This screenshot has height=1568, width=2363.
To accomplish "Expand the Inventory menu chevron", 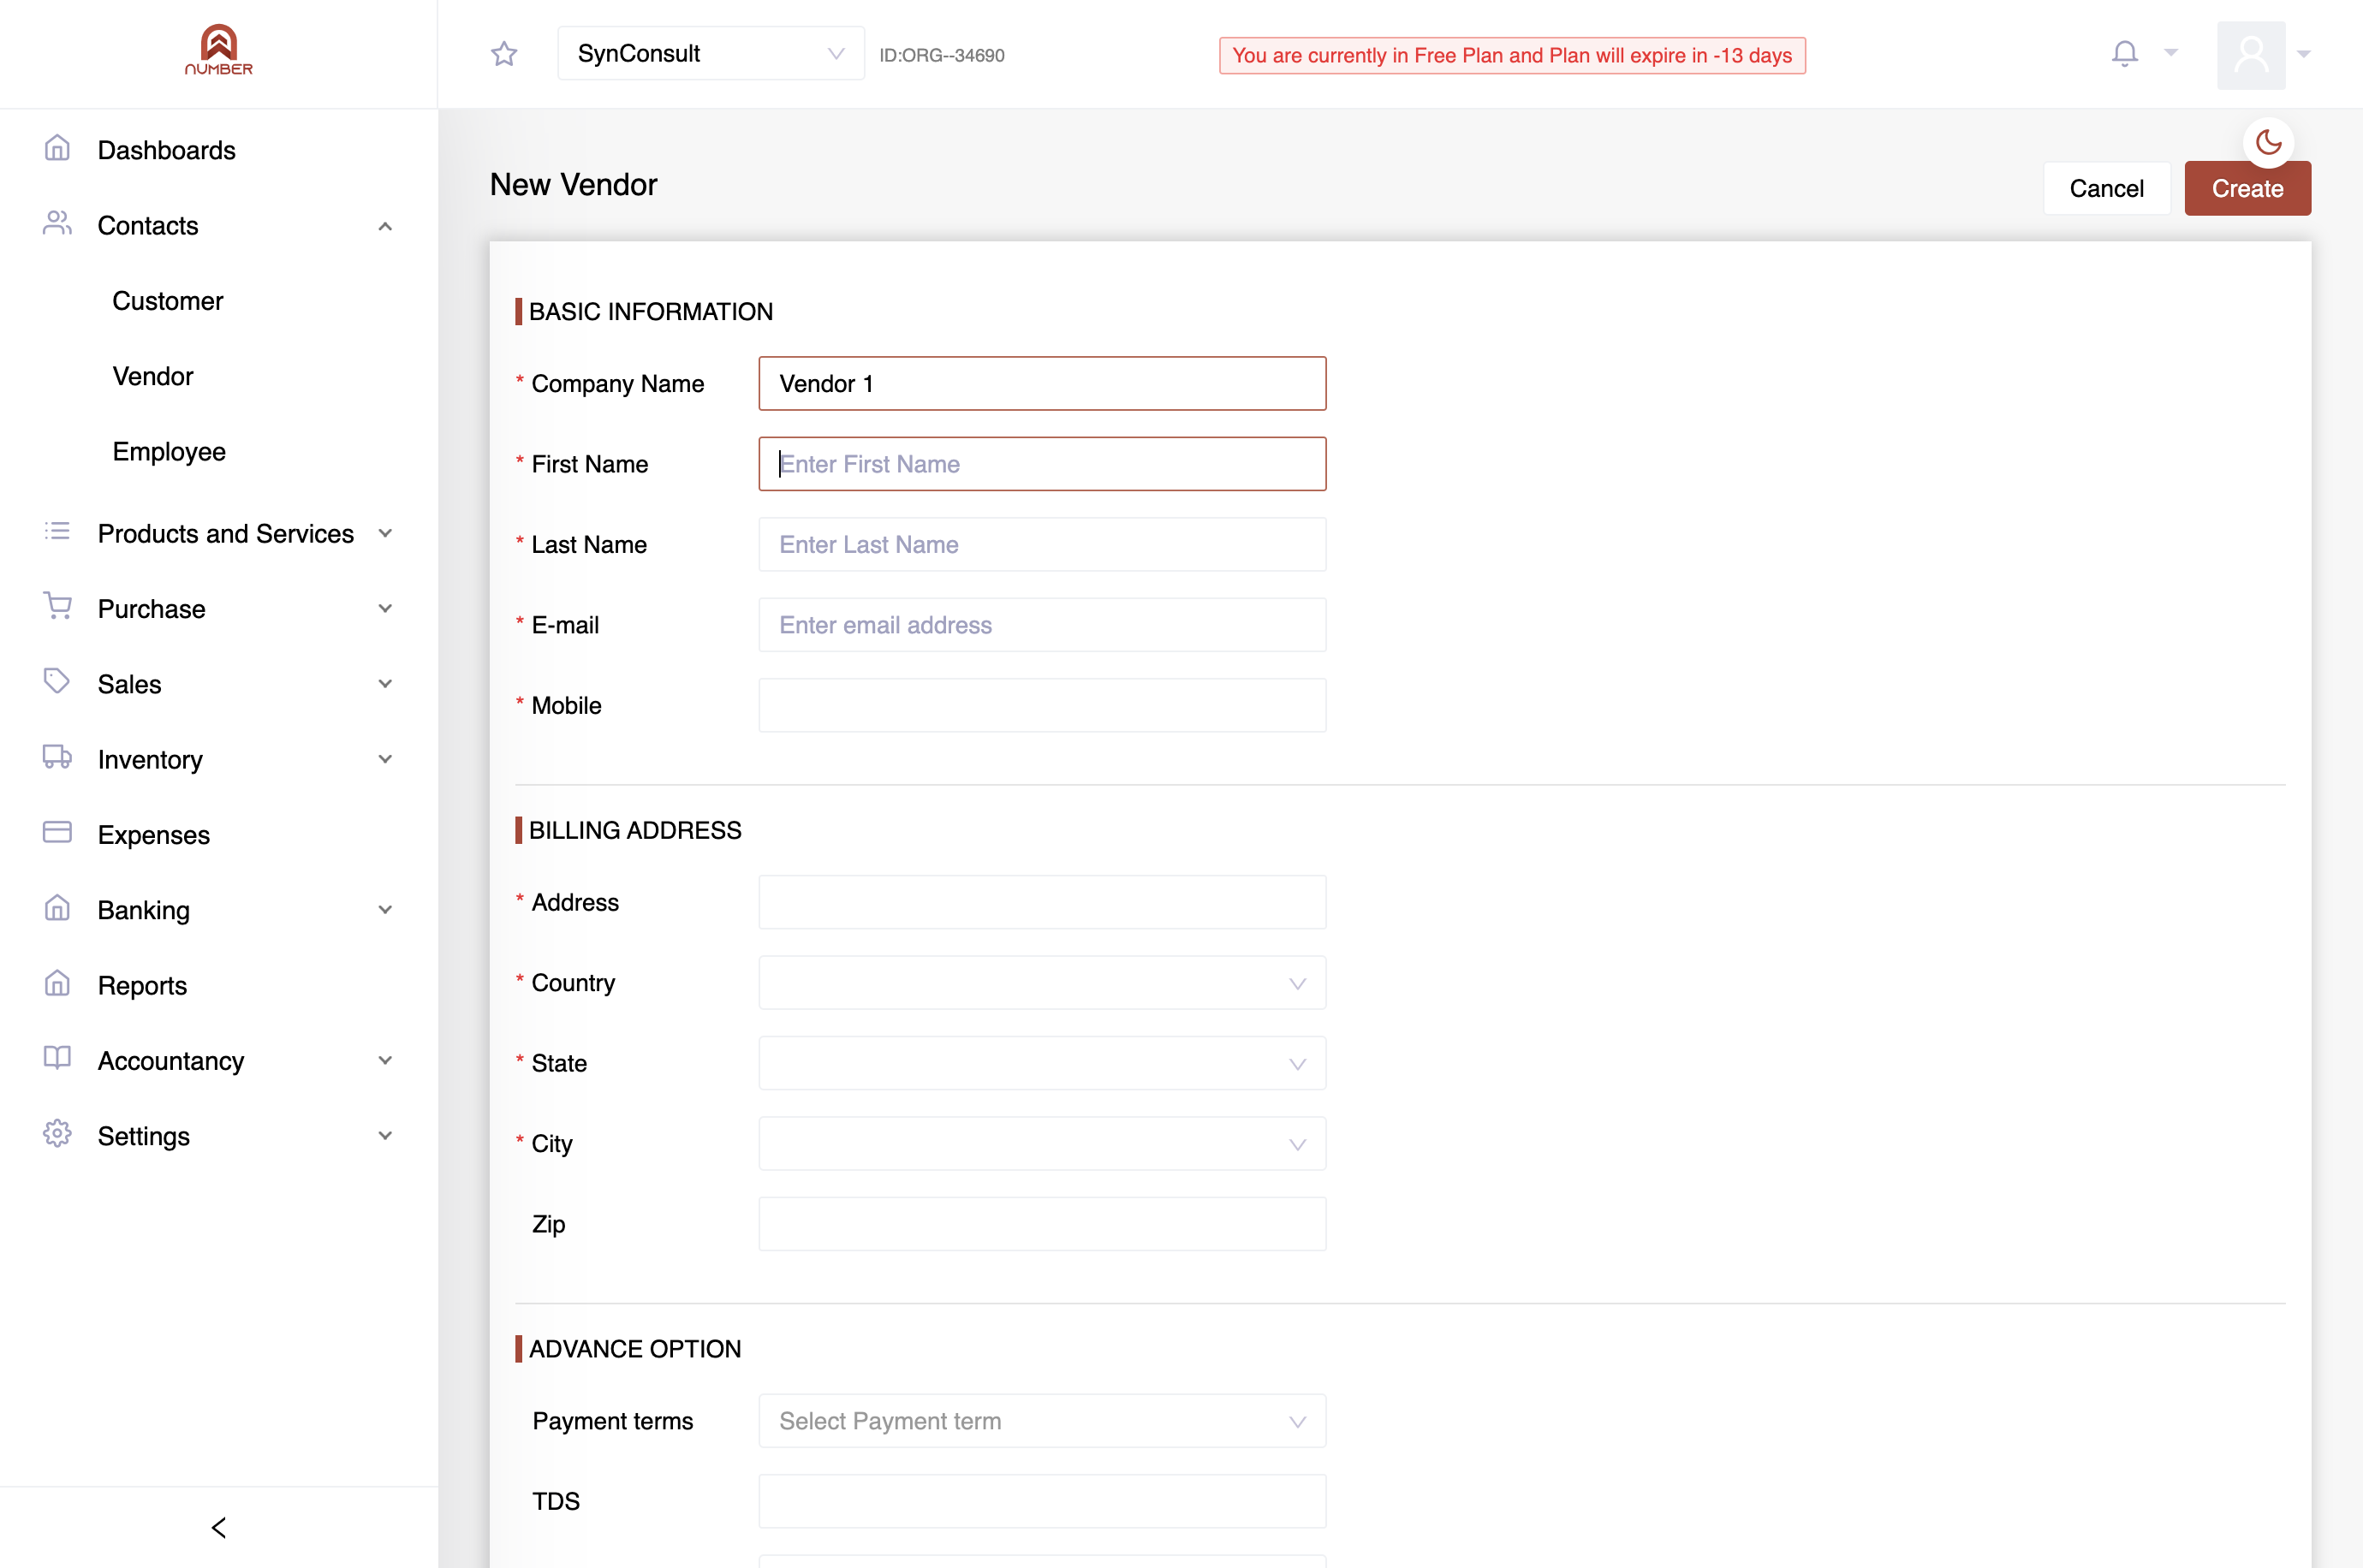I will 385,759.
